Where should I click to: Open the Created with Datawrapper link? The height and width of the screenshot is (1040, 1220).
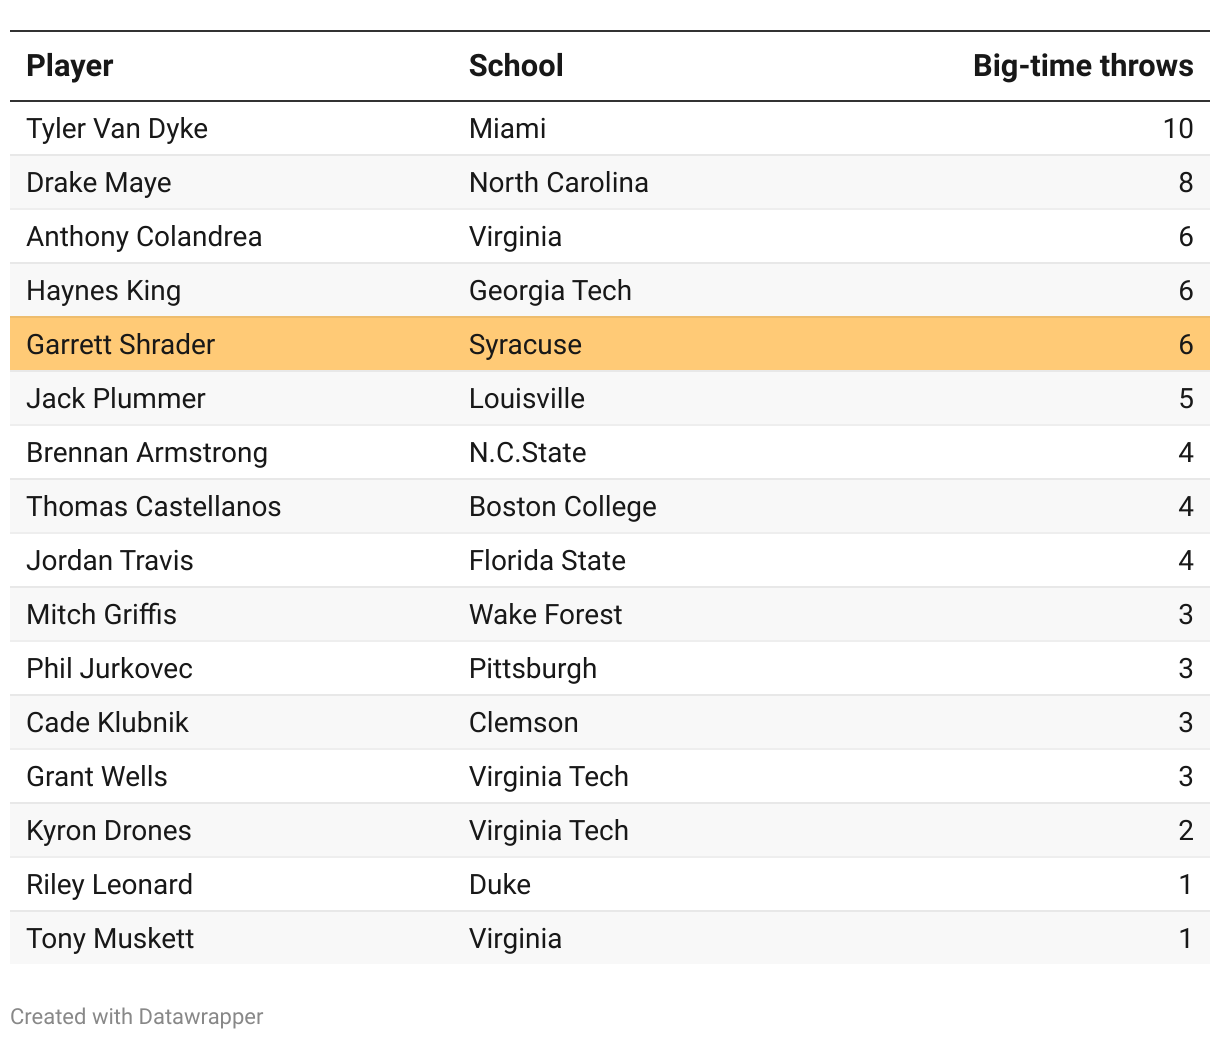point(137,1017)
